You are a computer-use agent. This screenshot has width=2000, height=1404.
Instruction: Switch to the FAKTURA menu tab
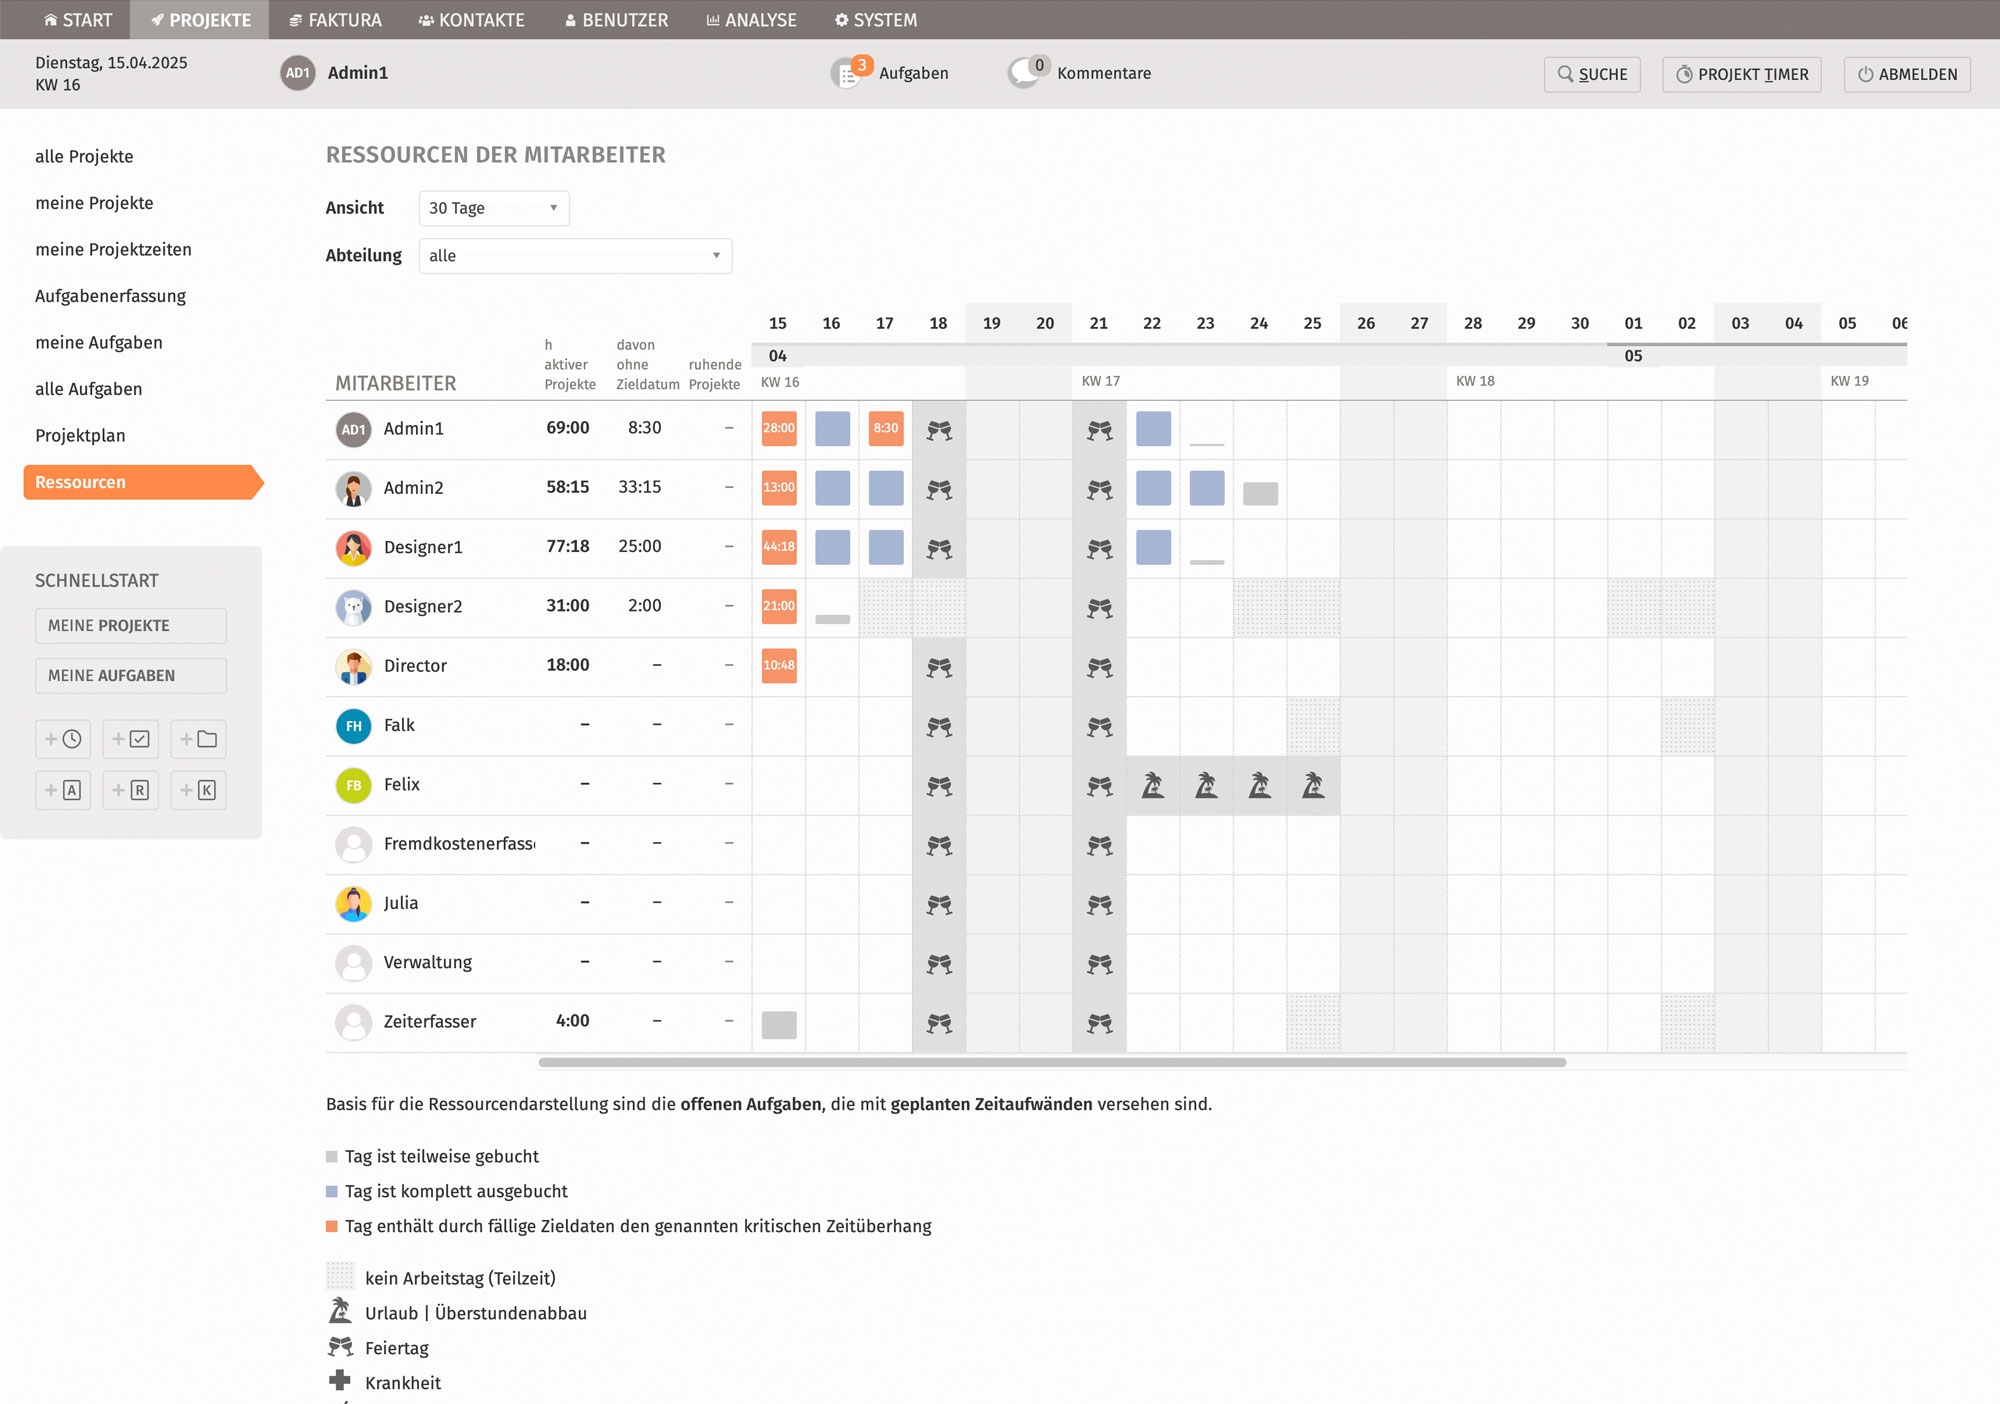(x=335, y=20)
